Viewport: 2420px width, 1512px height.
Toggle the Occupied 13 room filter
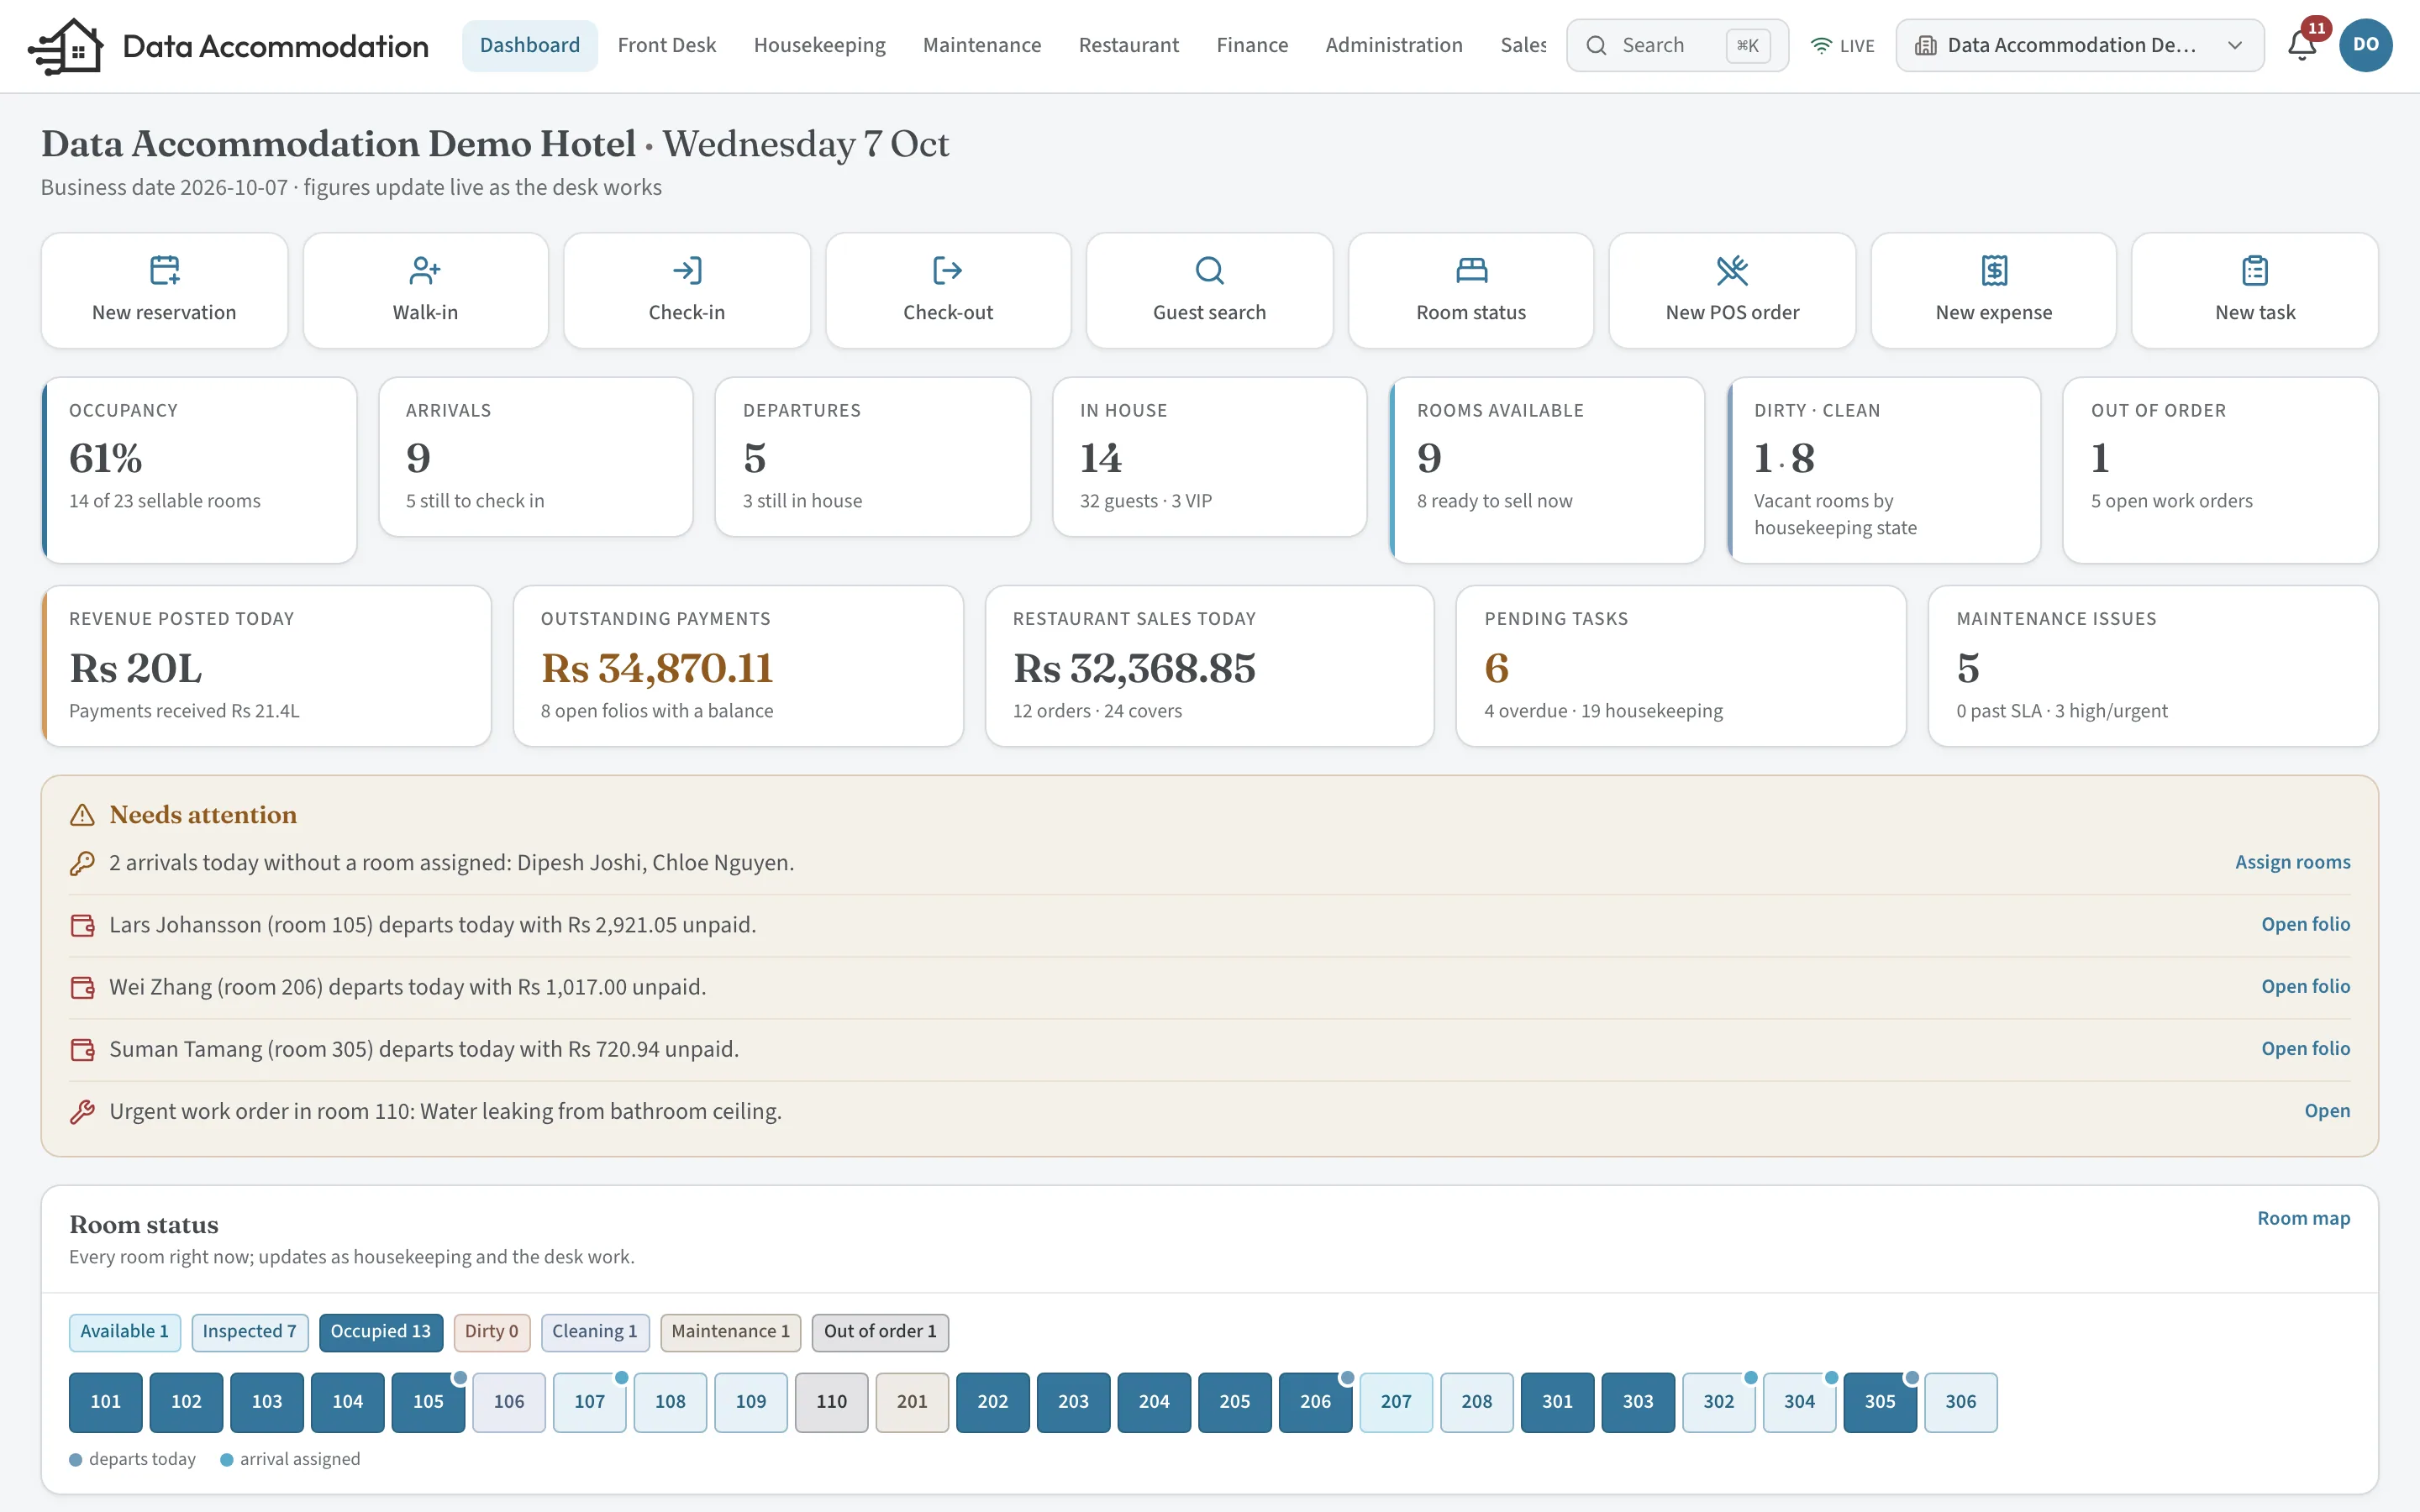tap(381, 1332)
